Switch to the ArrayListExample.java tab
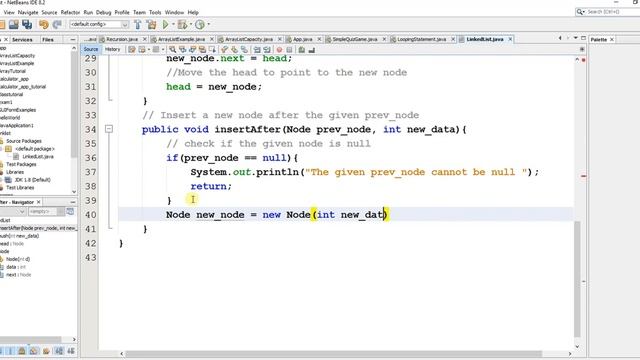Image resolution: width=640 pixels, height=360 pixels. [182, 39]
